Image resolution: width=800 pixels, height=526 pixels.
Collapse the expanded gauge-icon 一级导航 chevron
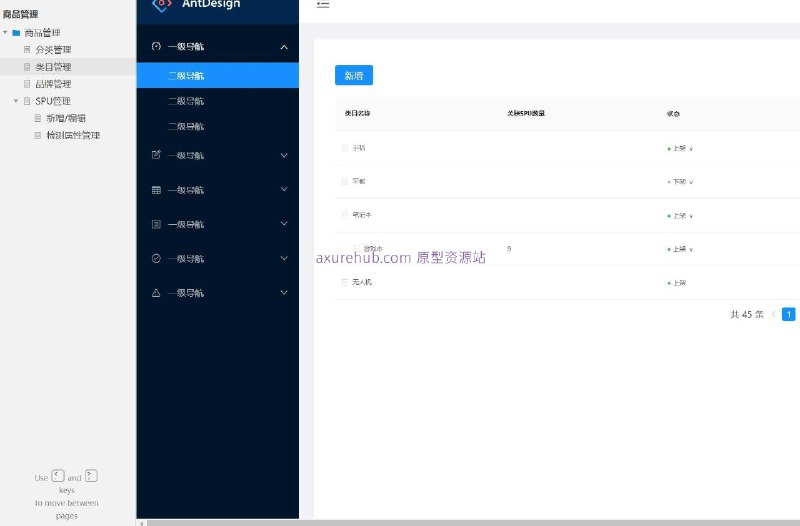click(284, 47)
